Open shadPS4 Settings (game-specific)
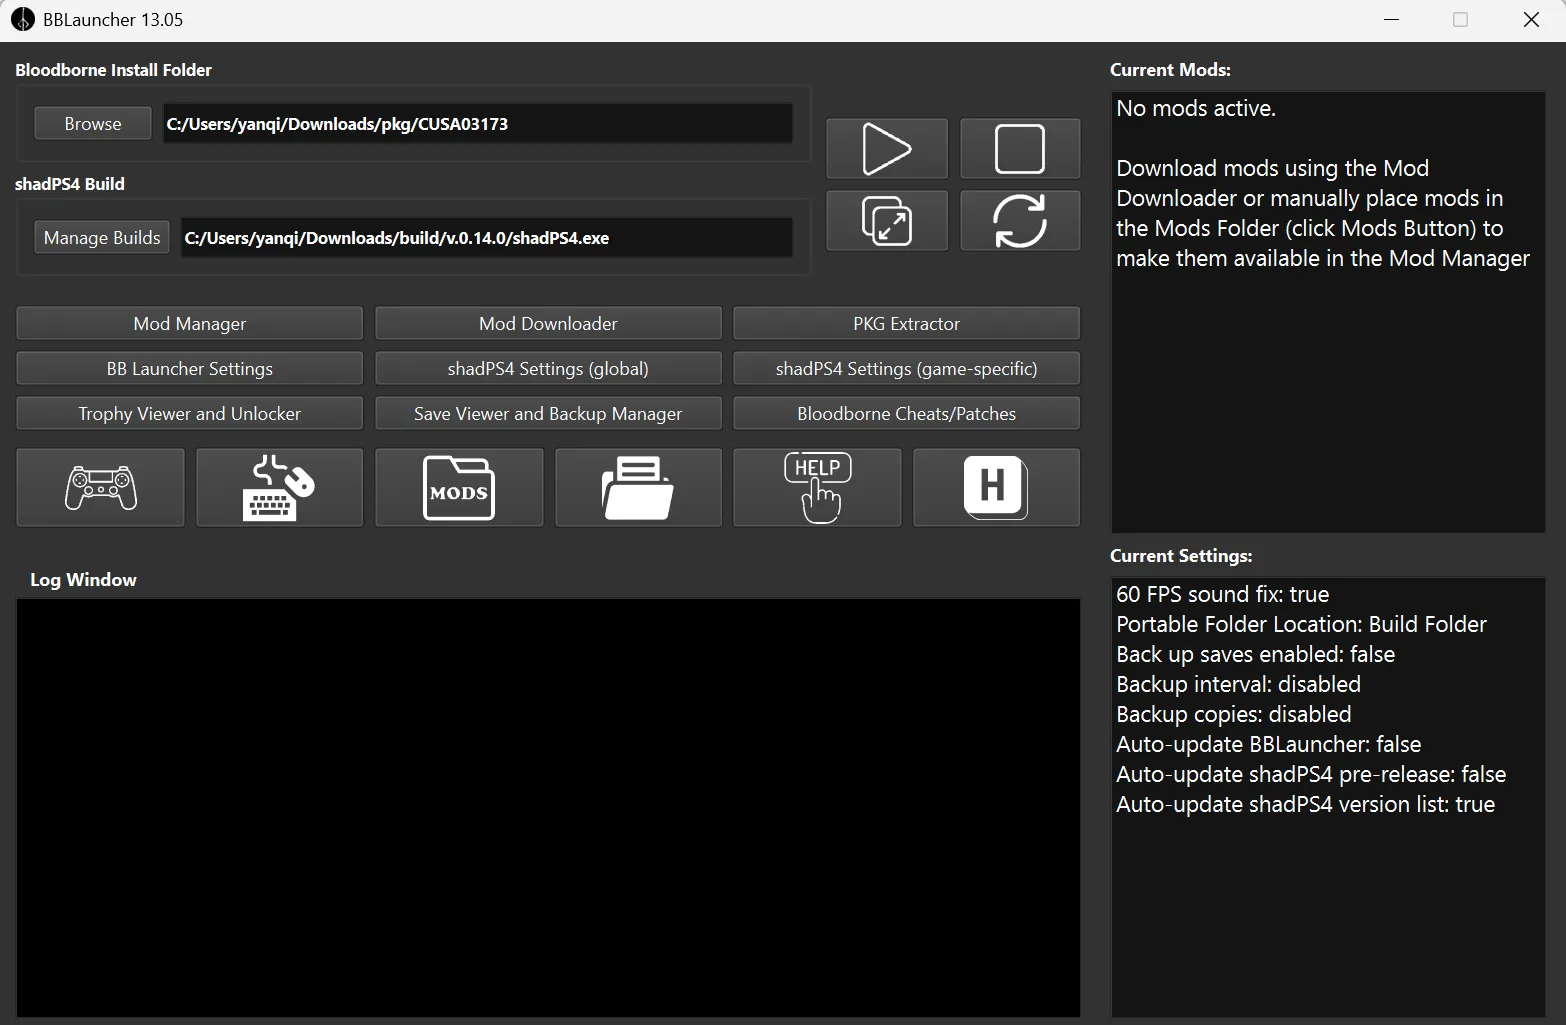 906,369
